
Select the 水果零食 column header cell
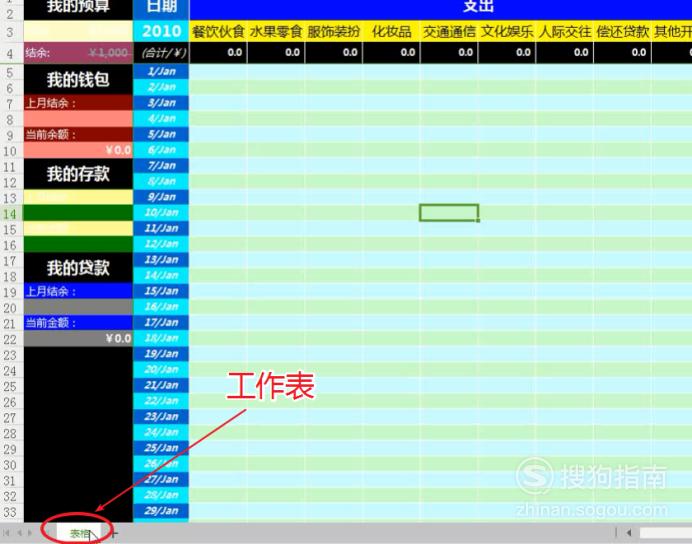click(276, 31)
